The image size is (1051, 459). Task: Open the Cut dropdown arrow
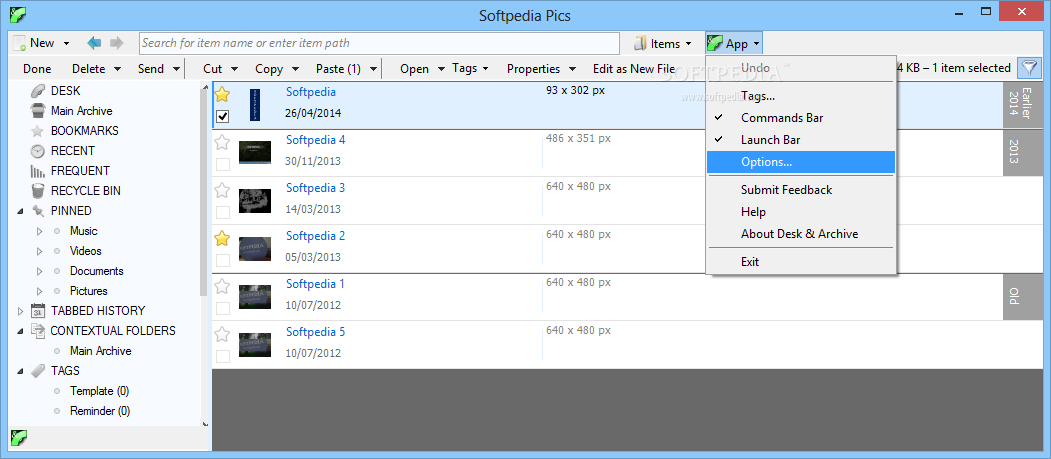coord(234,68)
